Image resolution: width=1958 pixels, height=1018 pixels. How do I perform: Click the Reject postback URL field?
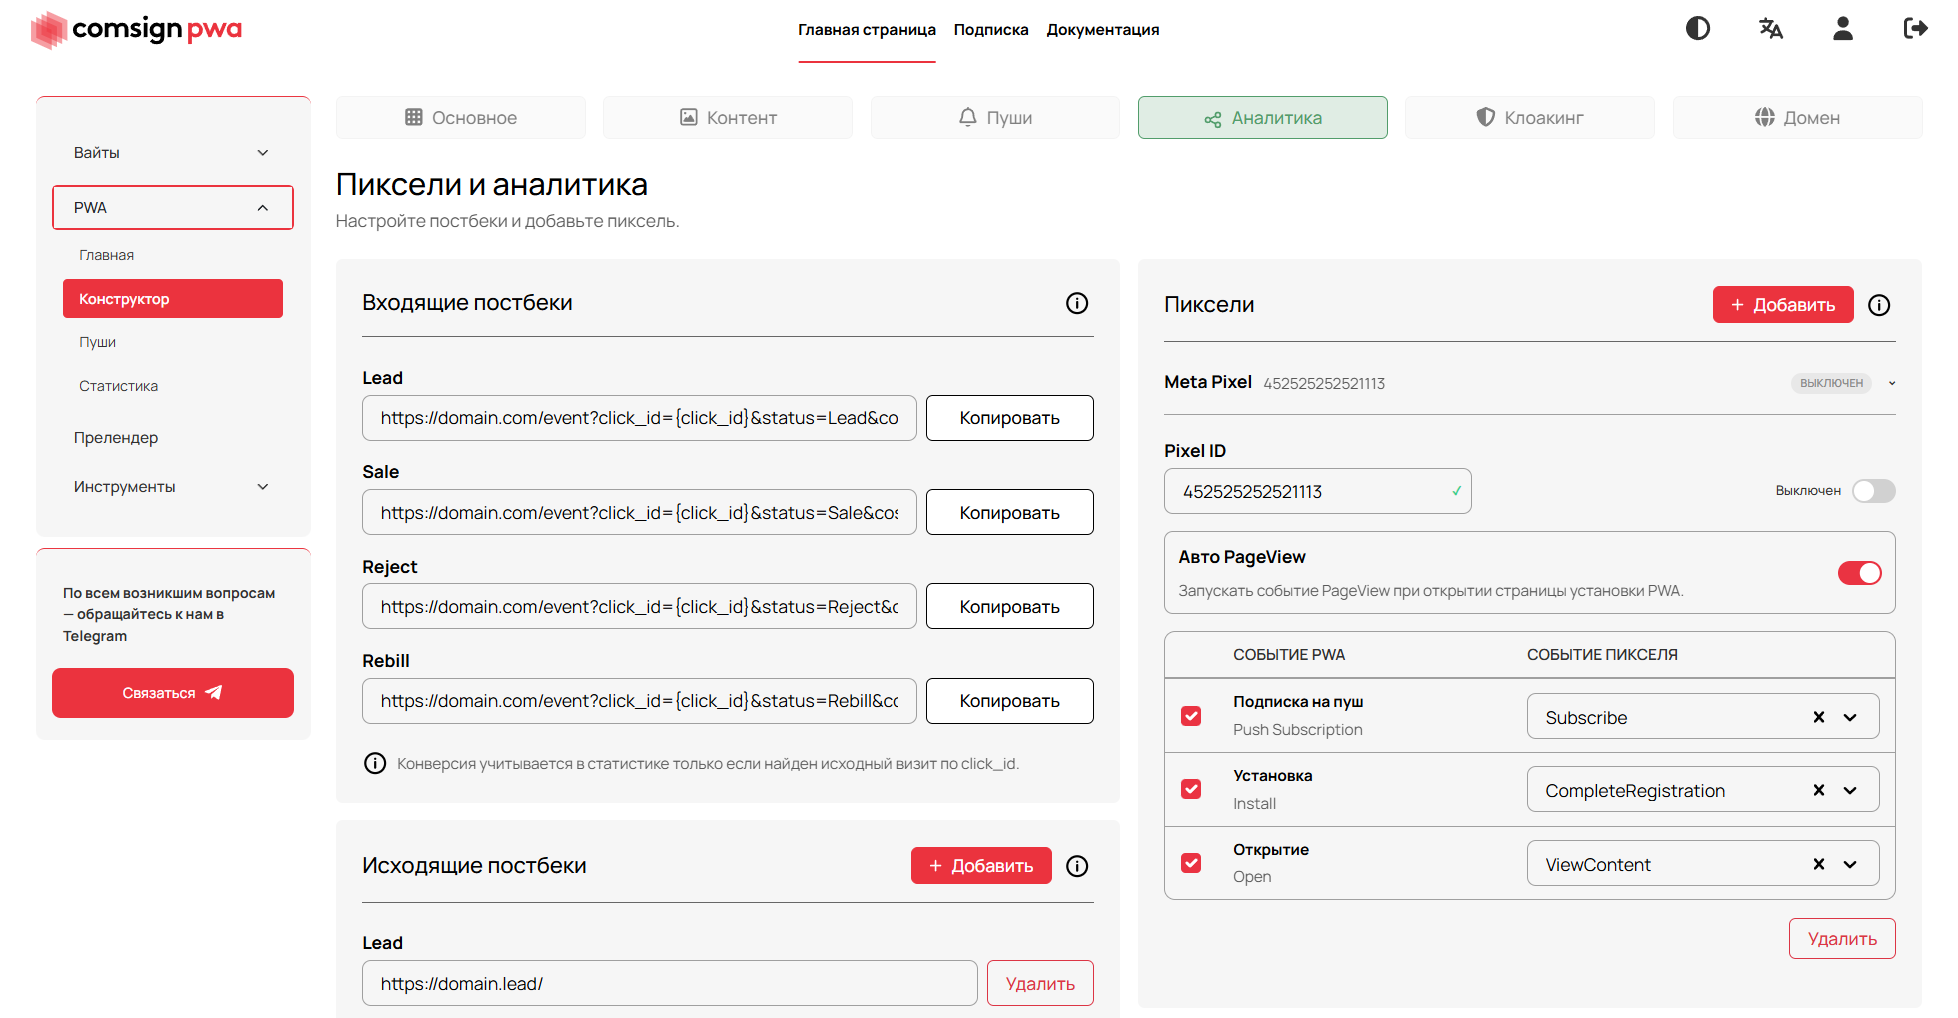coord(639,606)
